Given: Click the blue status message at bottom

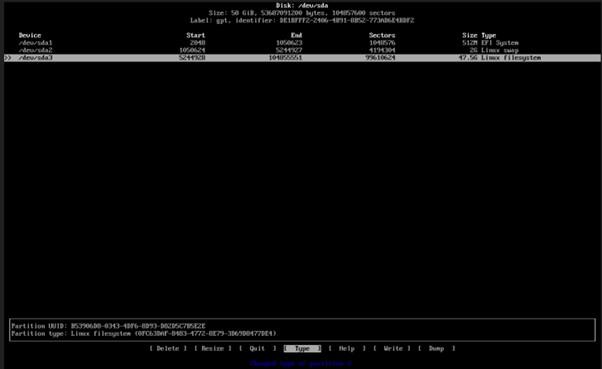Looking at the screenshot, I should point(301,363).
